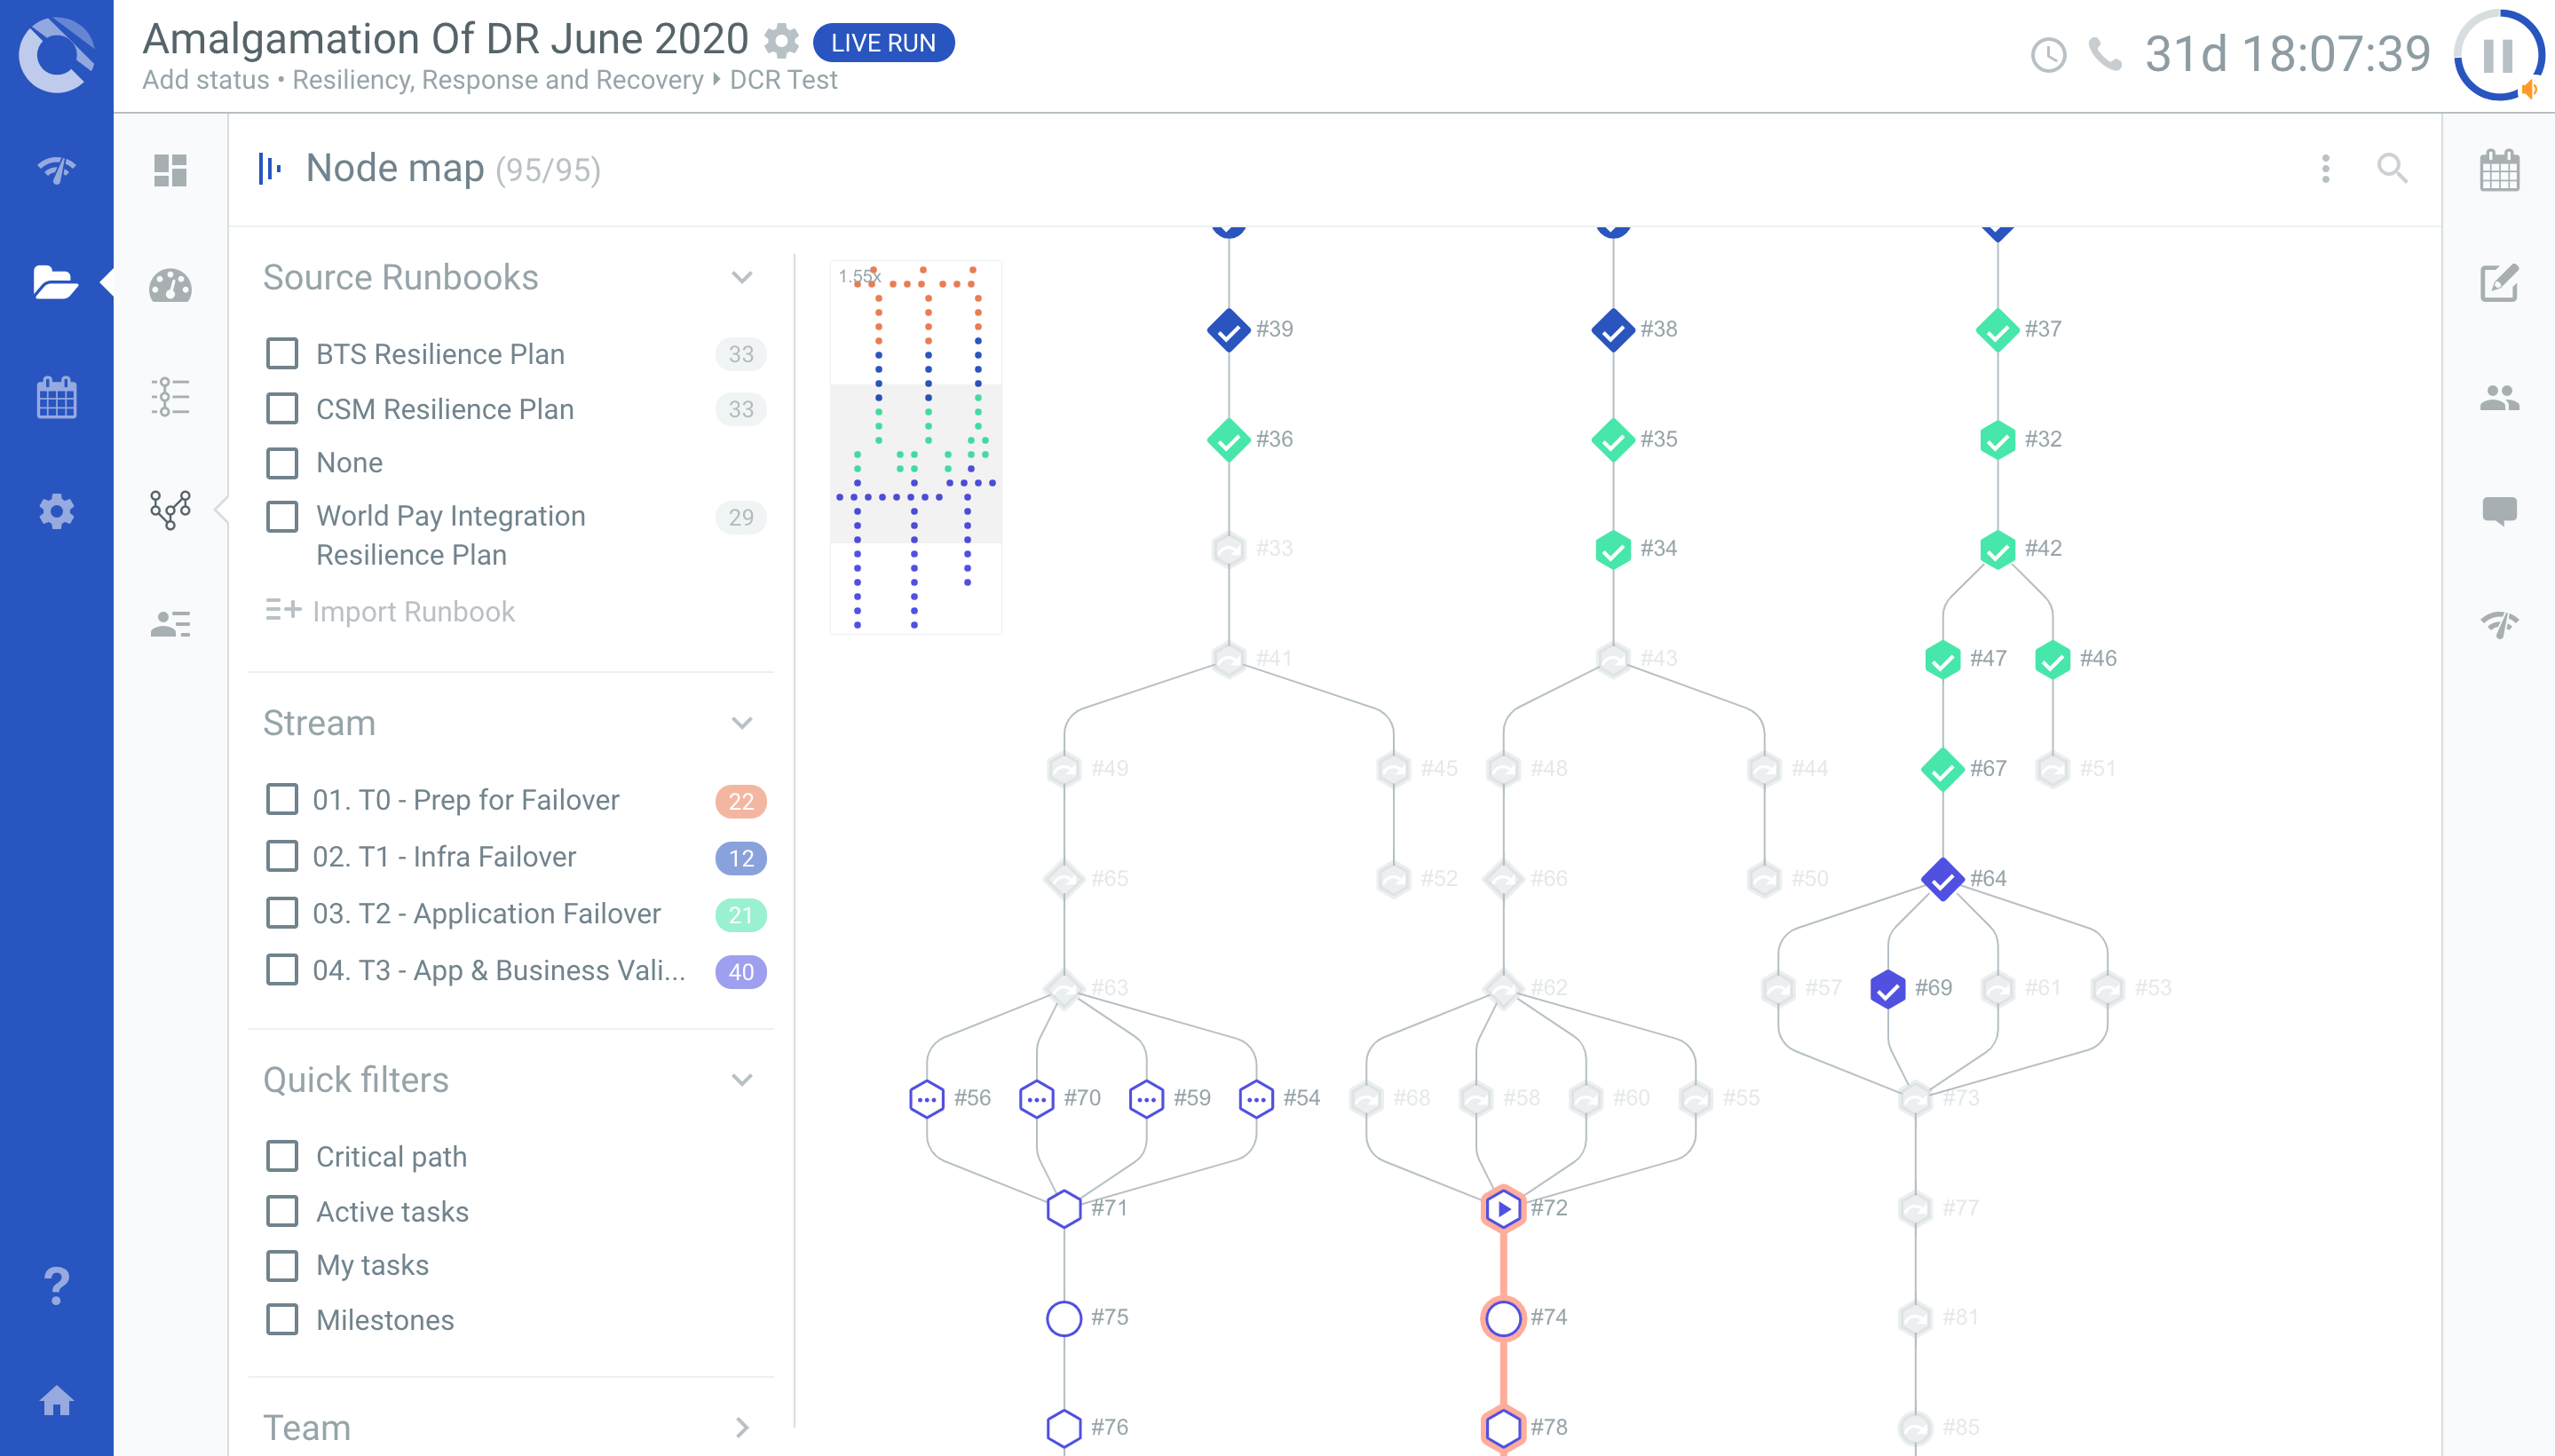Click the DCR Test breadcrumb
The width and height of the screenshot is (2555, 1456).
(783, 80)
